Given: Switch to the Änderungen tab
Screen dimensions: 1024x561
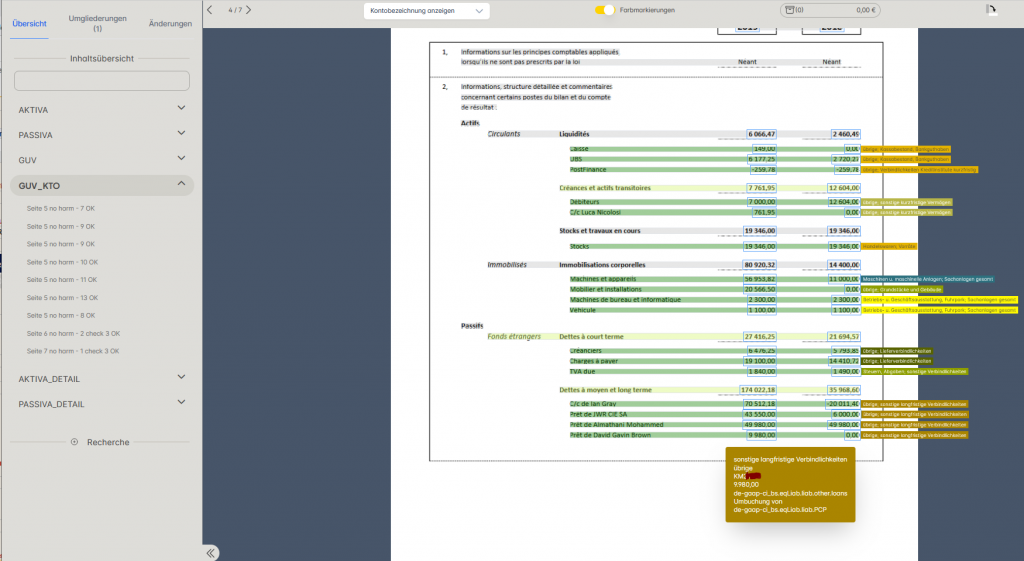Looking at the screenshot, I should tap(170, 23).
